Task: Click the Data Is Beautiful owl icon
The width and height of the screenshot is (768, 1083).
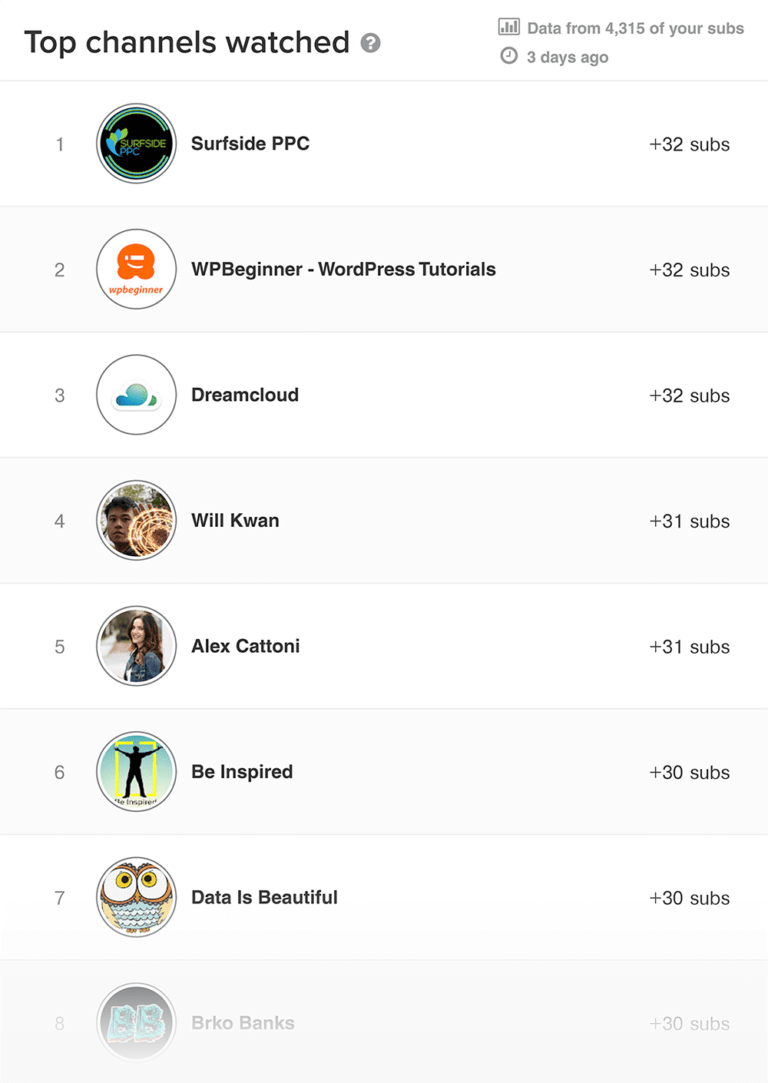Action: (x=136, y=897)
